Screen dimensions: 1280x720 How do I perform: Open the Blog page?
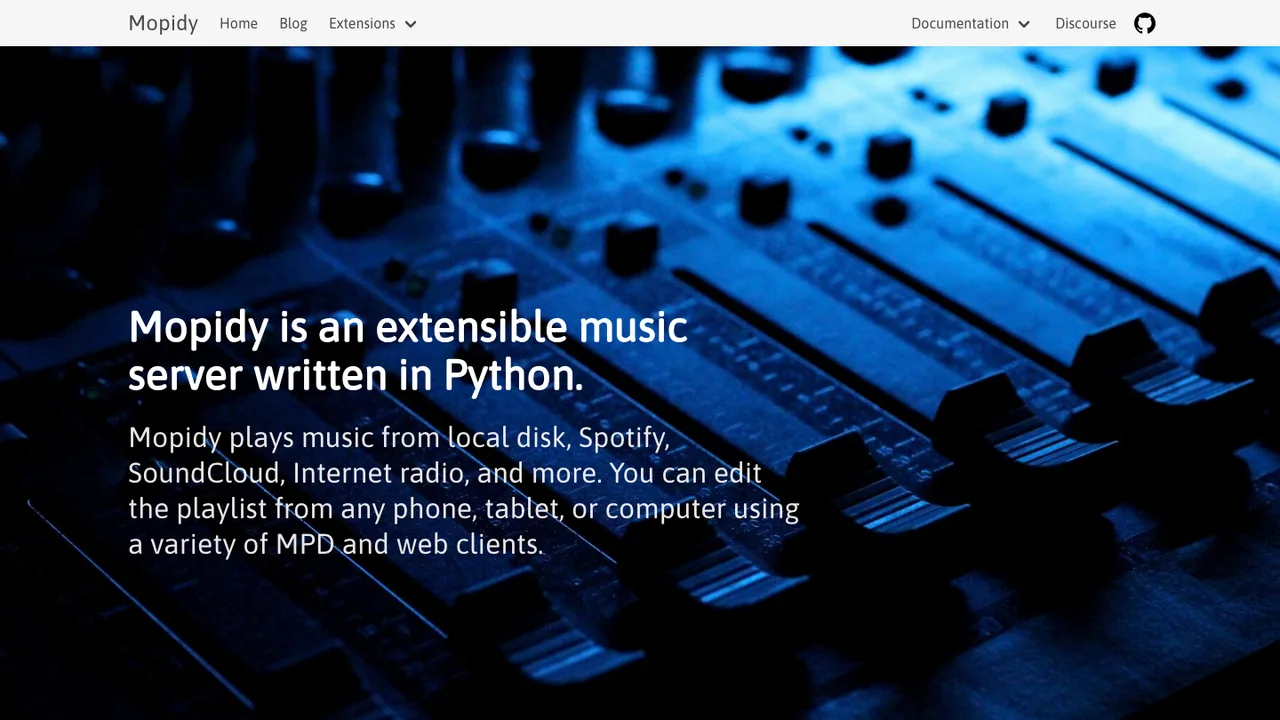pos(293,23)
